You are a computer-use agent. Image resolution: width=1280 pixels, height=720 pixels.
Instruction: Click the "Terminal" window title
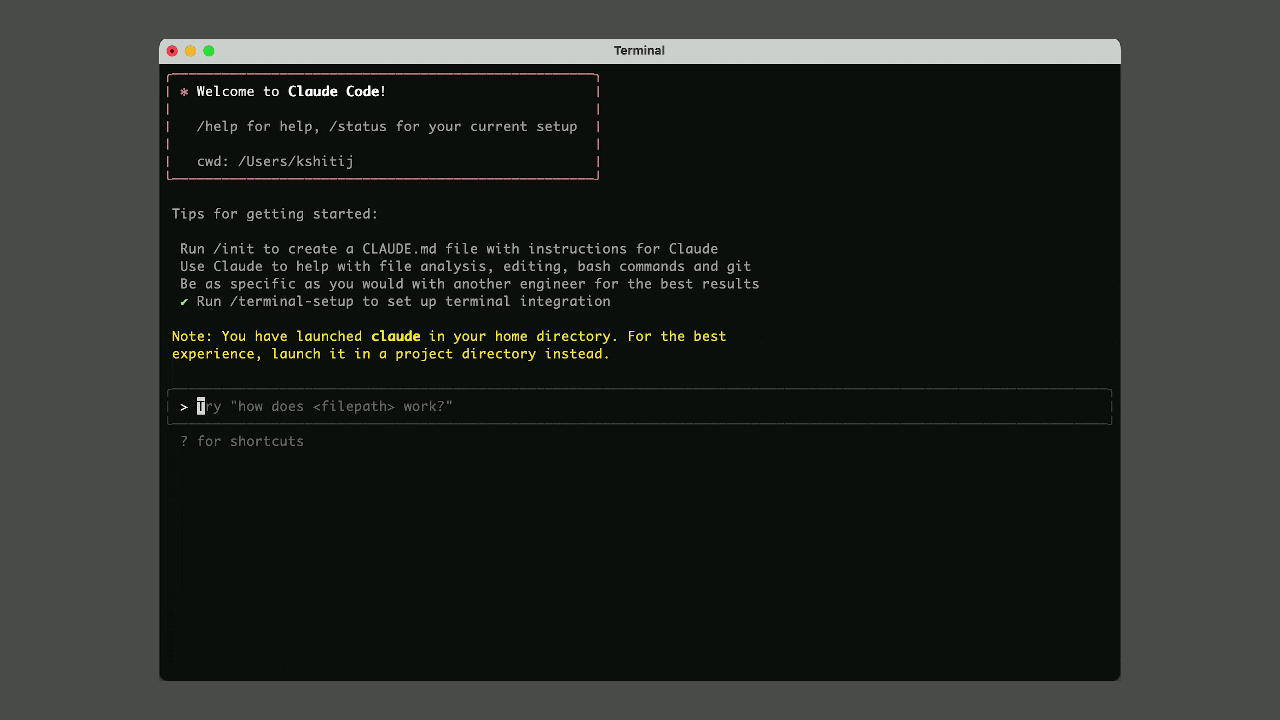639,51
